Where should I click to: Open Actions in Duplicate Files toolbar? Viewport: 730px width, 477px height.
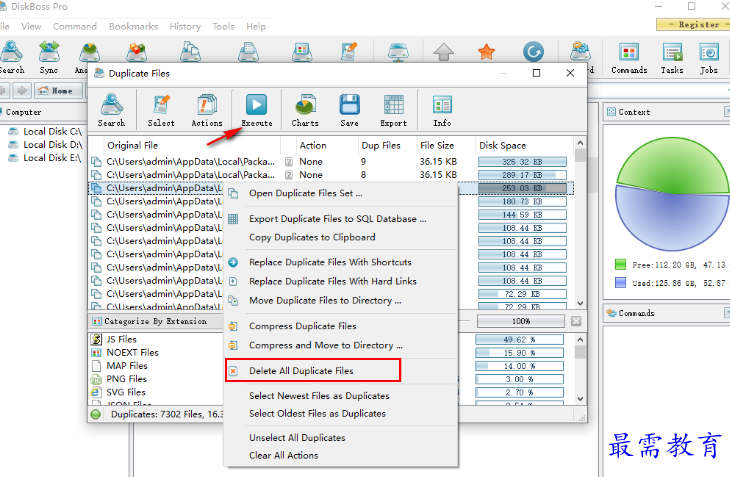click(207, 110)
